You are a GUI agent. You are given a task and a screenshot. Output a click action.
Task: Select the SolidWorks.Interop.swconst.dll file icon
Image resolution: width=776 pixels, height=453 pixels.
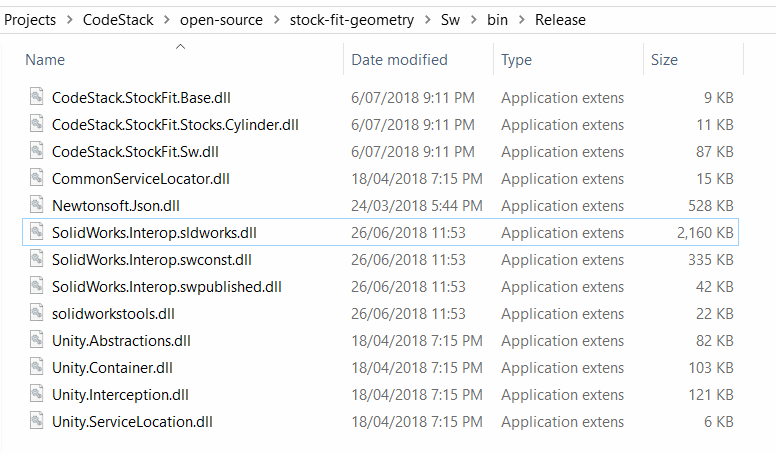37,258
